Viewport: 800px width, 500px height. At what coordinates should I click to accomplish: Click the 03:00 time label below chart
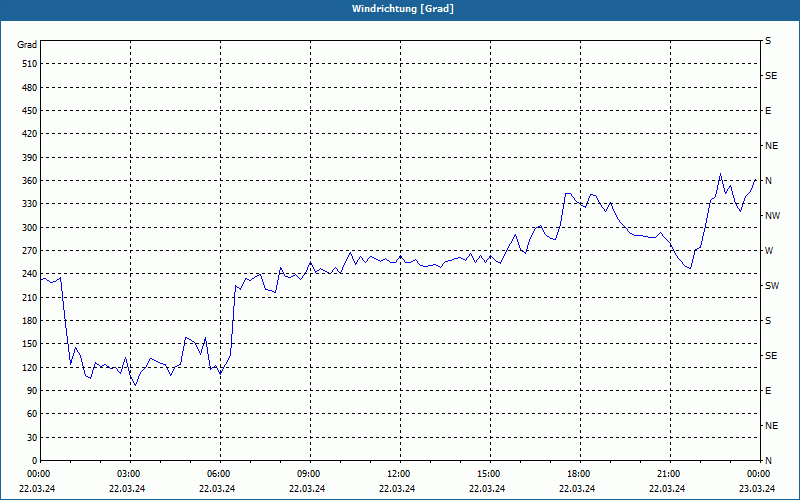(128, 473)
